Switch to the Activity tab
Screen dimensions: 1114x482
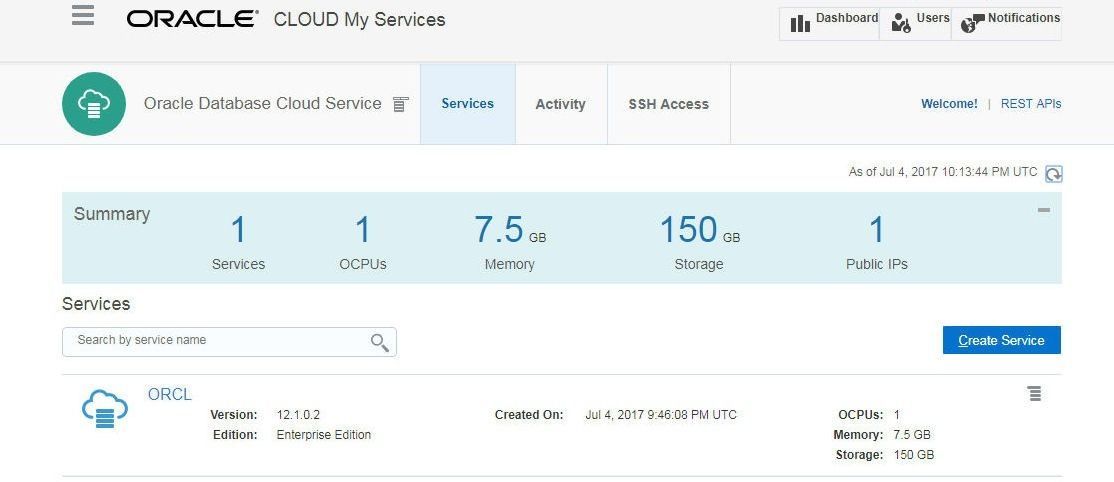(561, 104)
